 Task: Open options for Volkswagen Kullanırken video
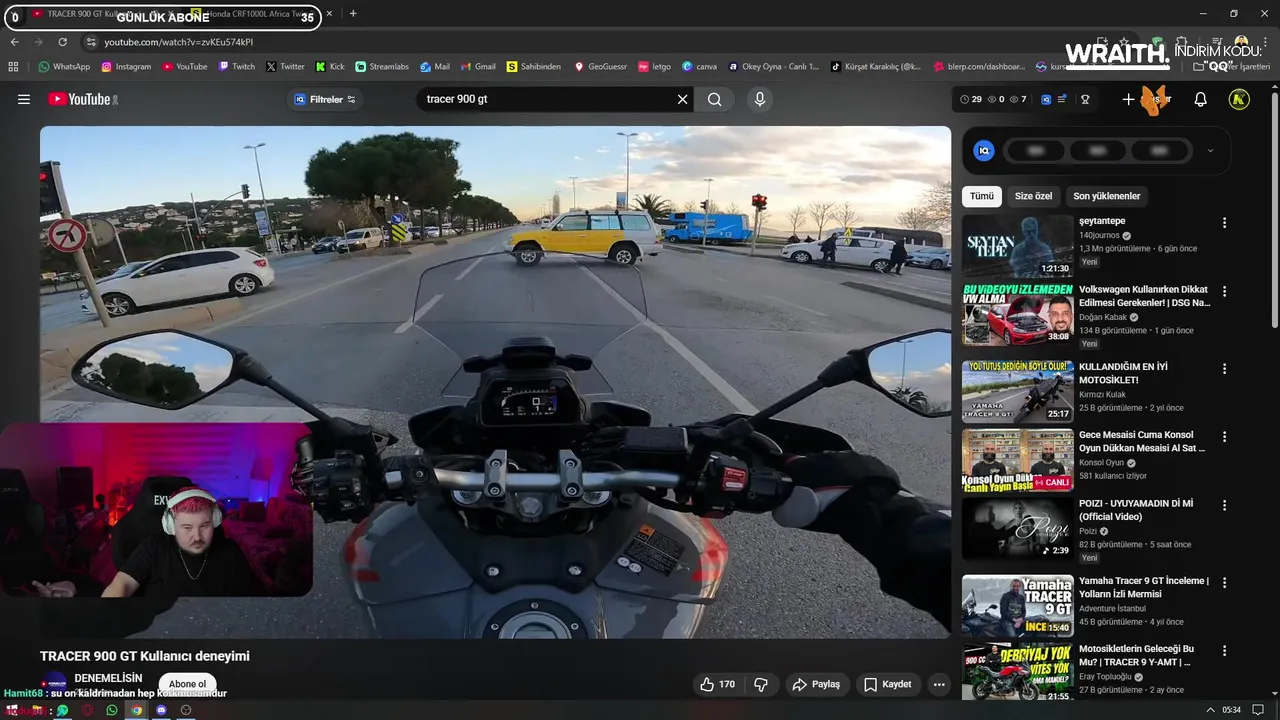point(1224,291)
